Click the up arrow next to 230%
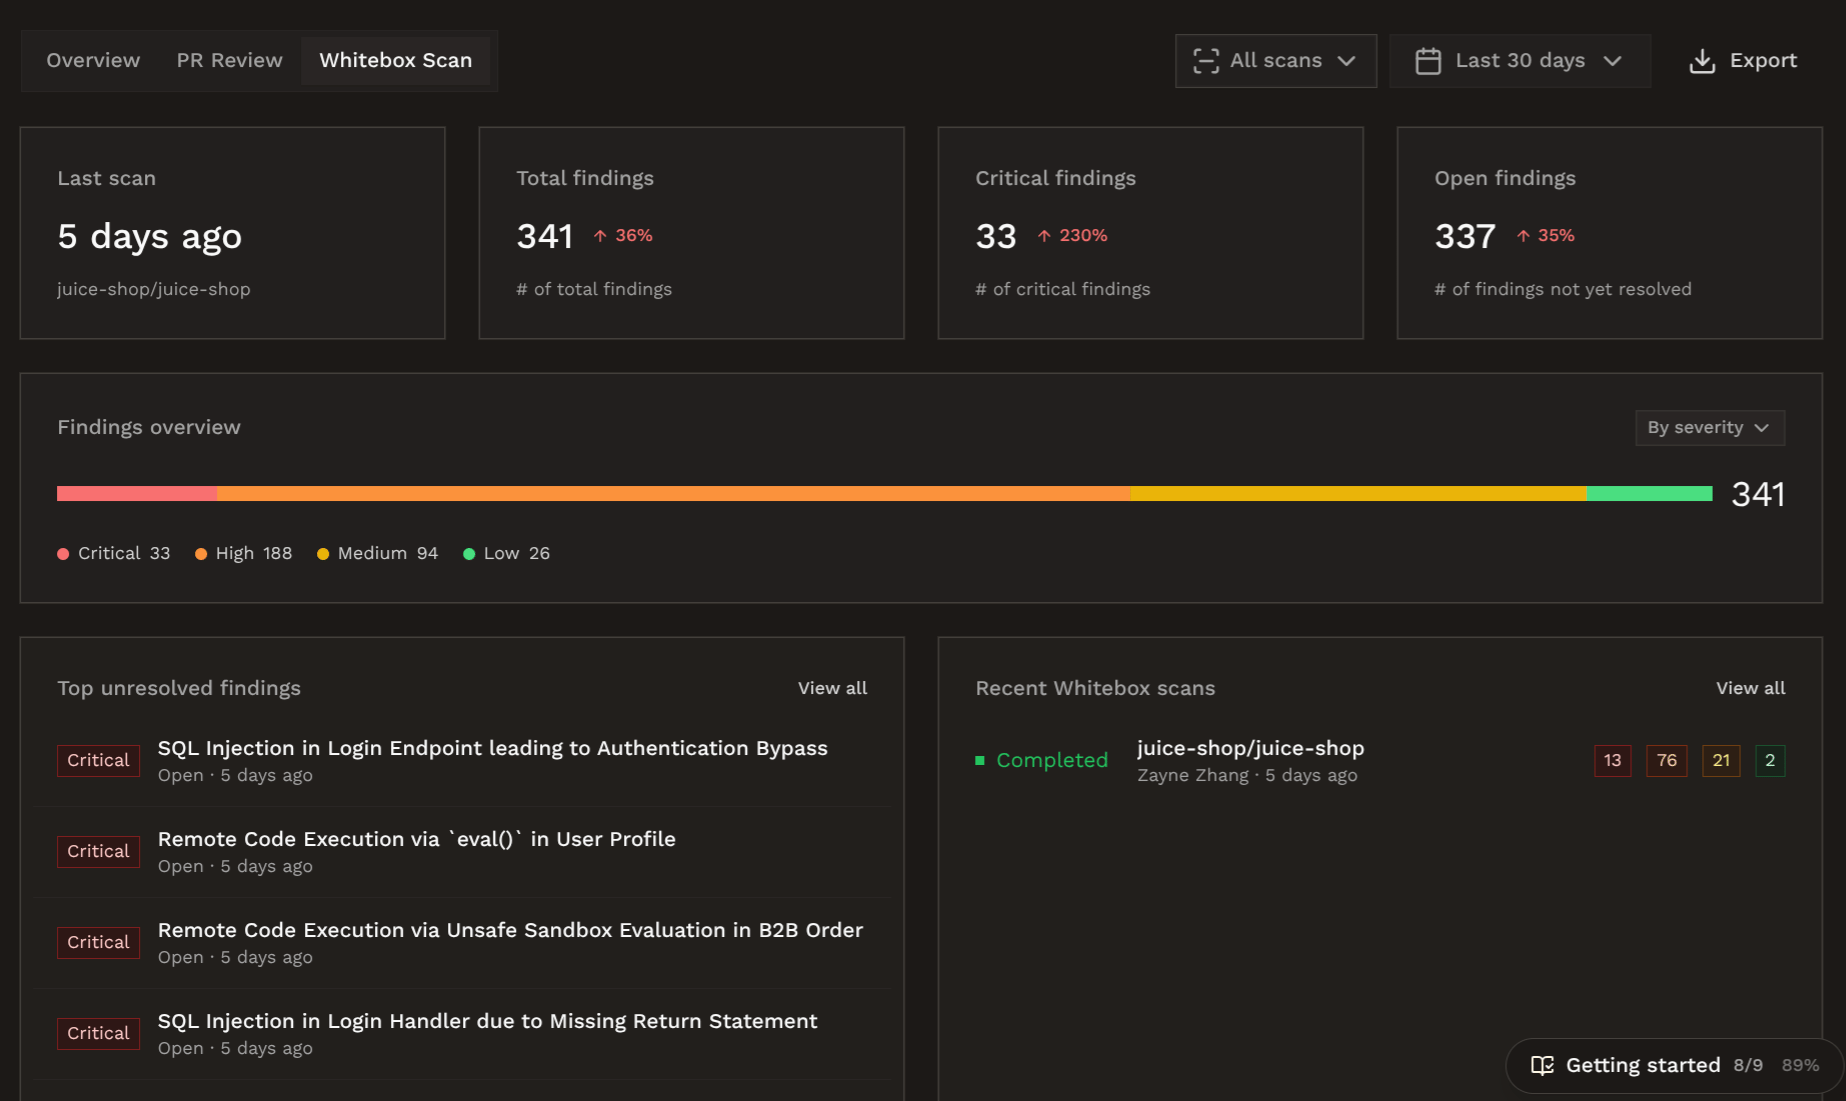The image size is (1846, 1101). (x=1044, y=236)
